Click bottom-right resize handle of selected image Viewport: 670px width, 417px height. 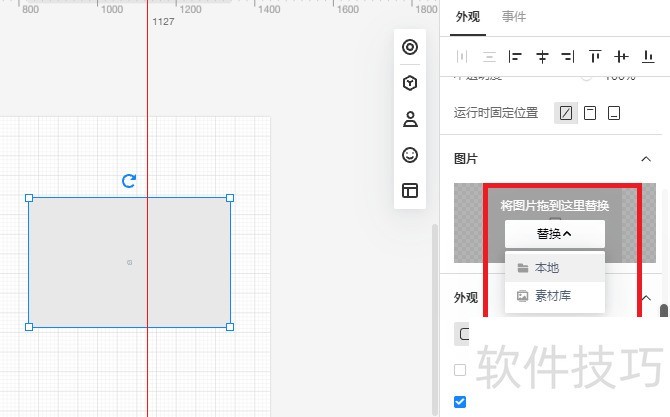(230, 327)
